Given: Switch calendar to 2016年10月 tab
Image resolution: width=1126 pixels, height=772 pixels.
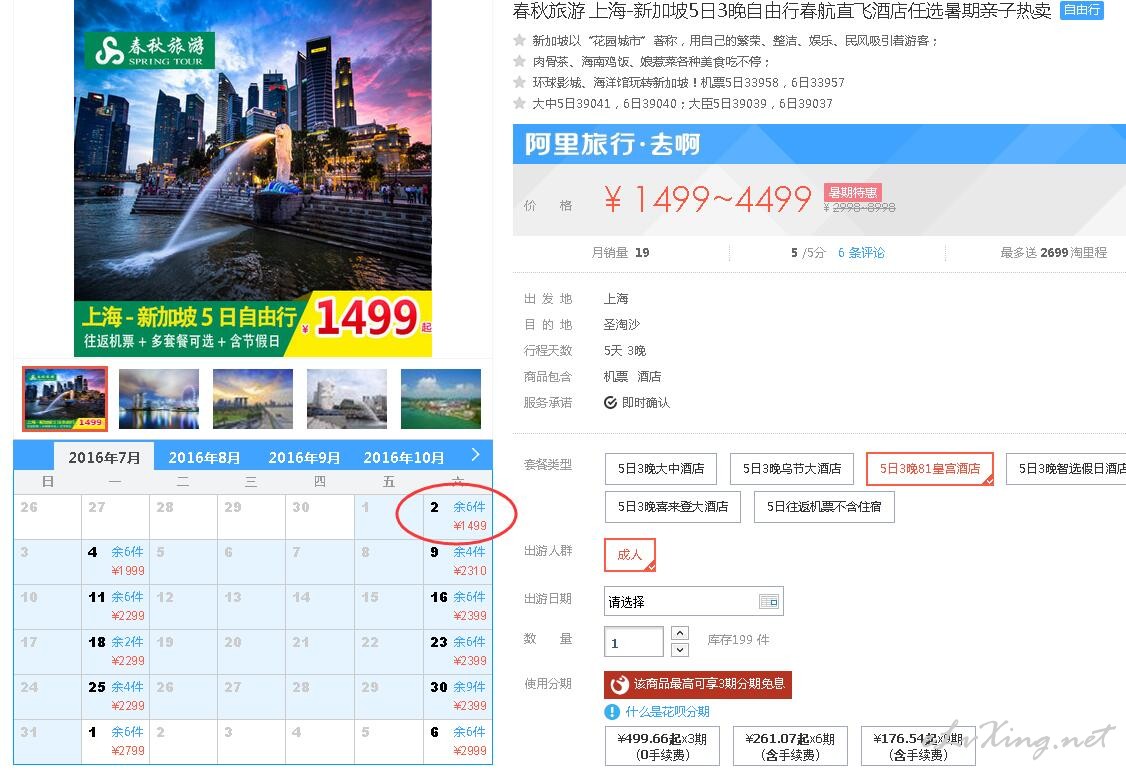Looking at the screenshot, I should 404,457.
